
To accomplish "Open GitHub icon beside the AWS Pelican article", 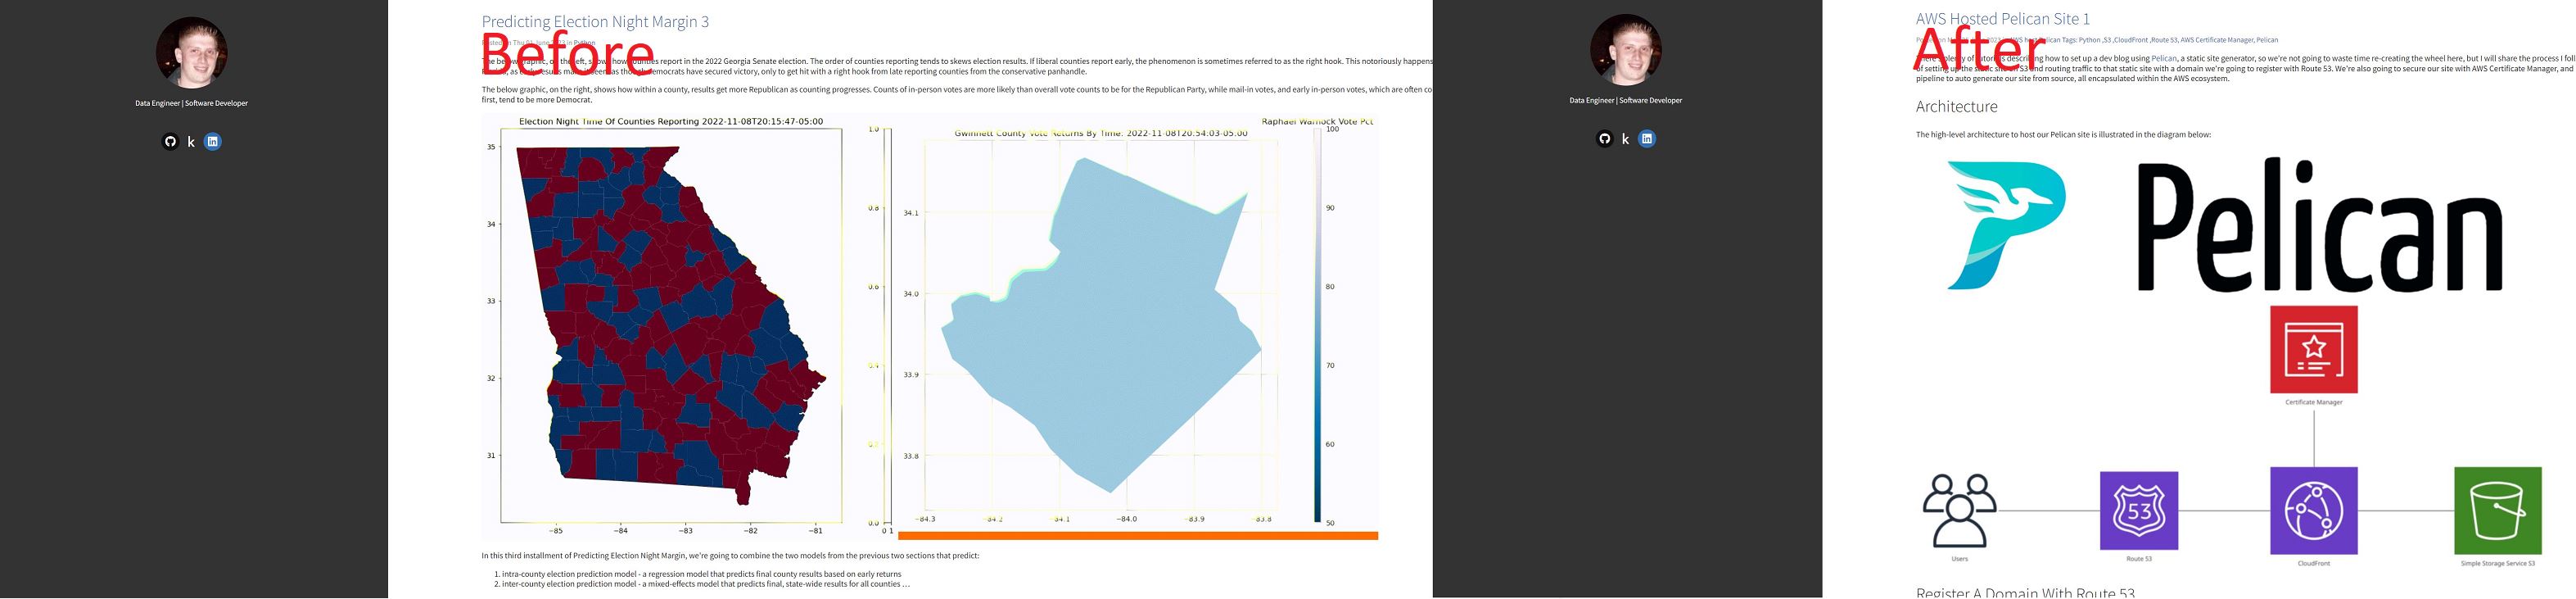I will tap(1605, 138).
